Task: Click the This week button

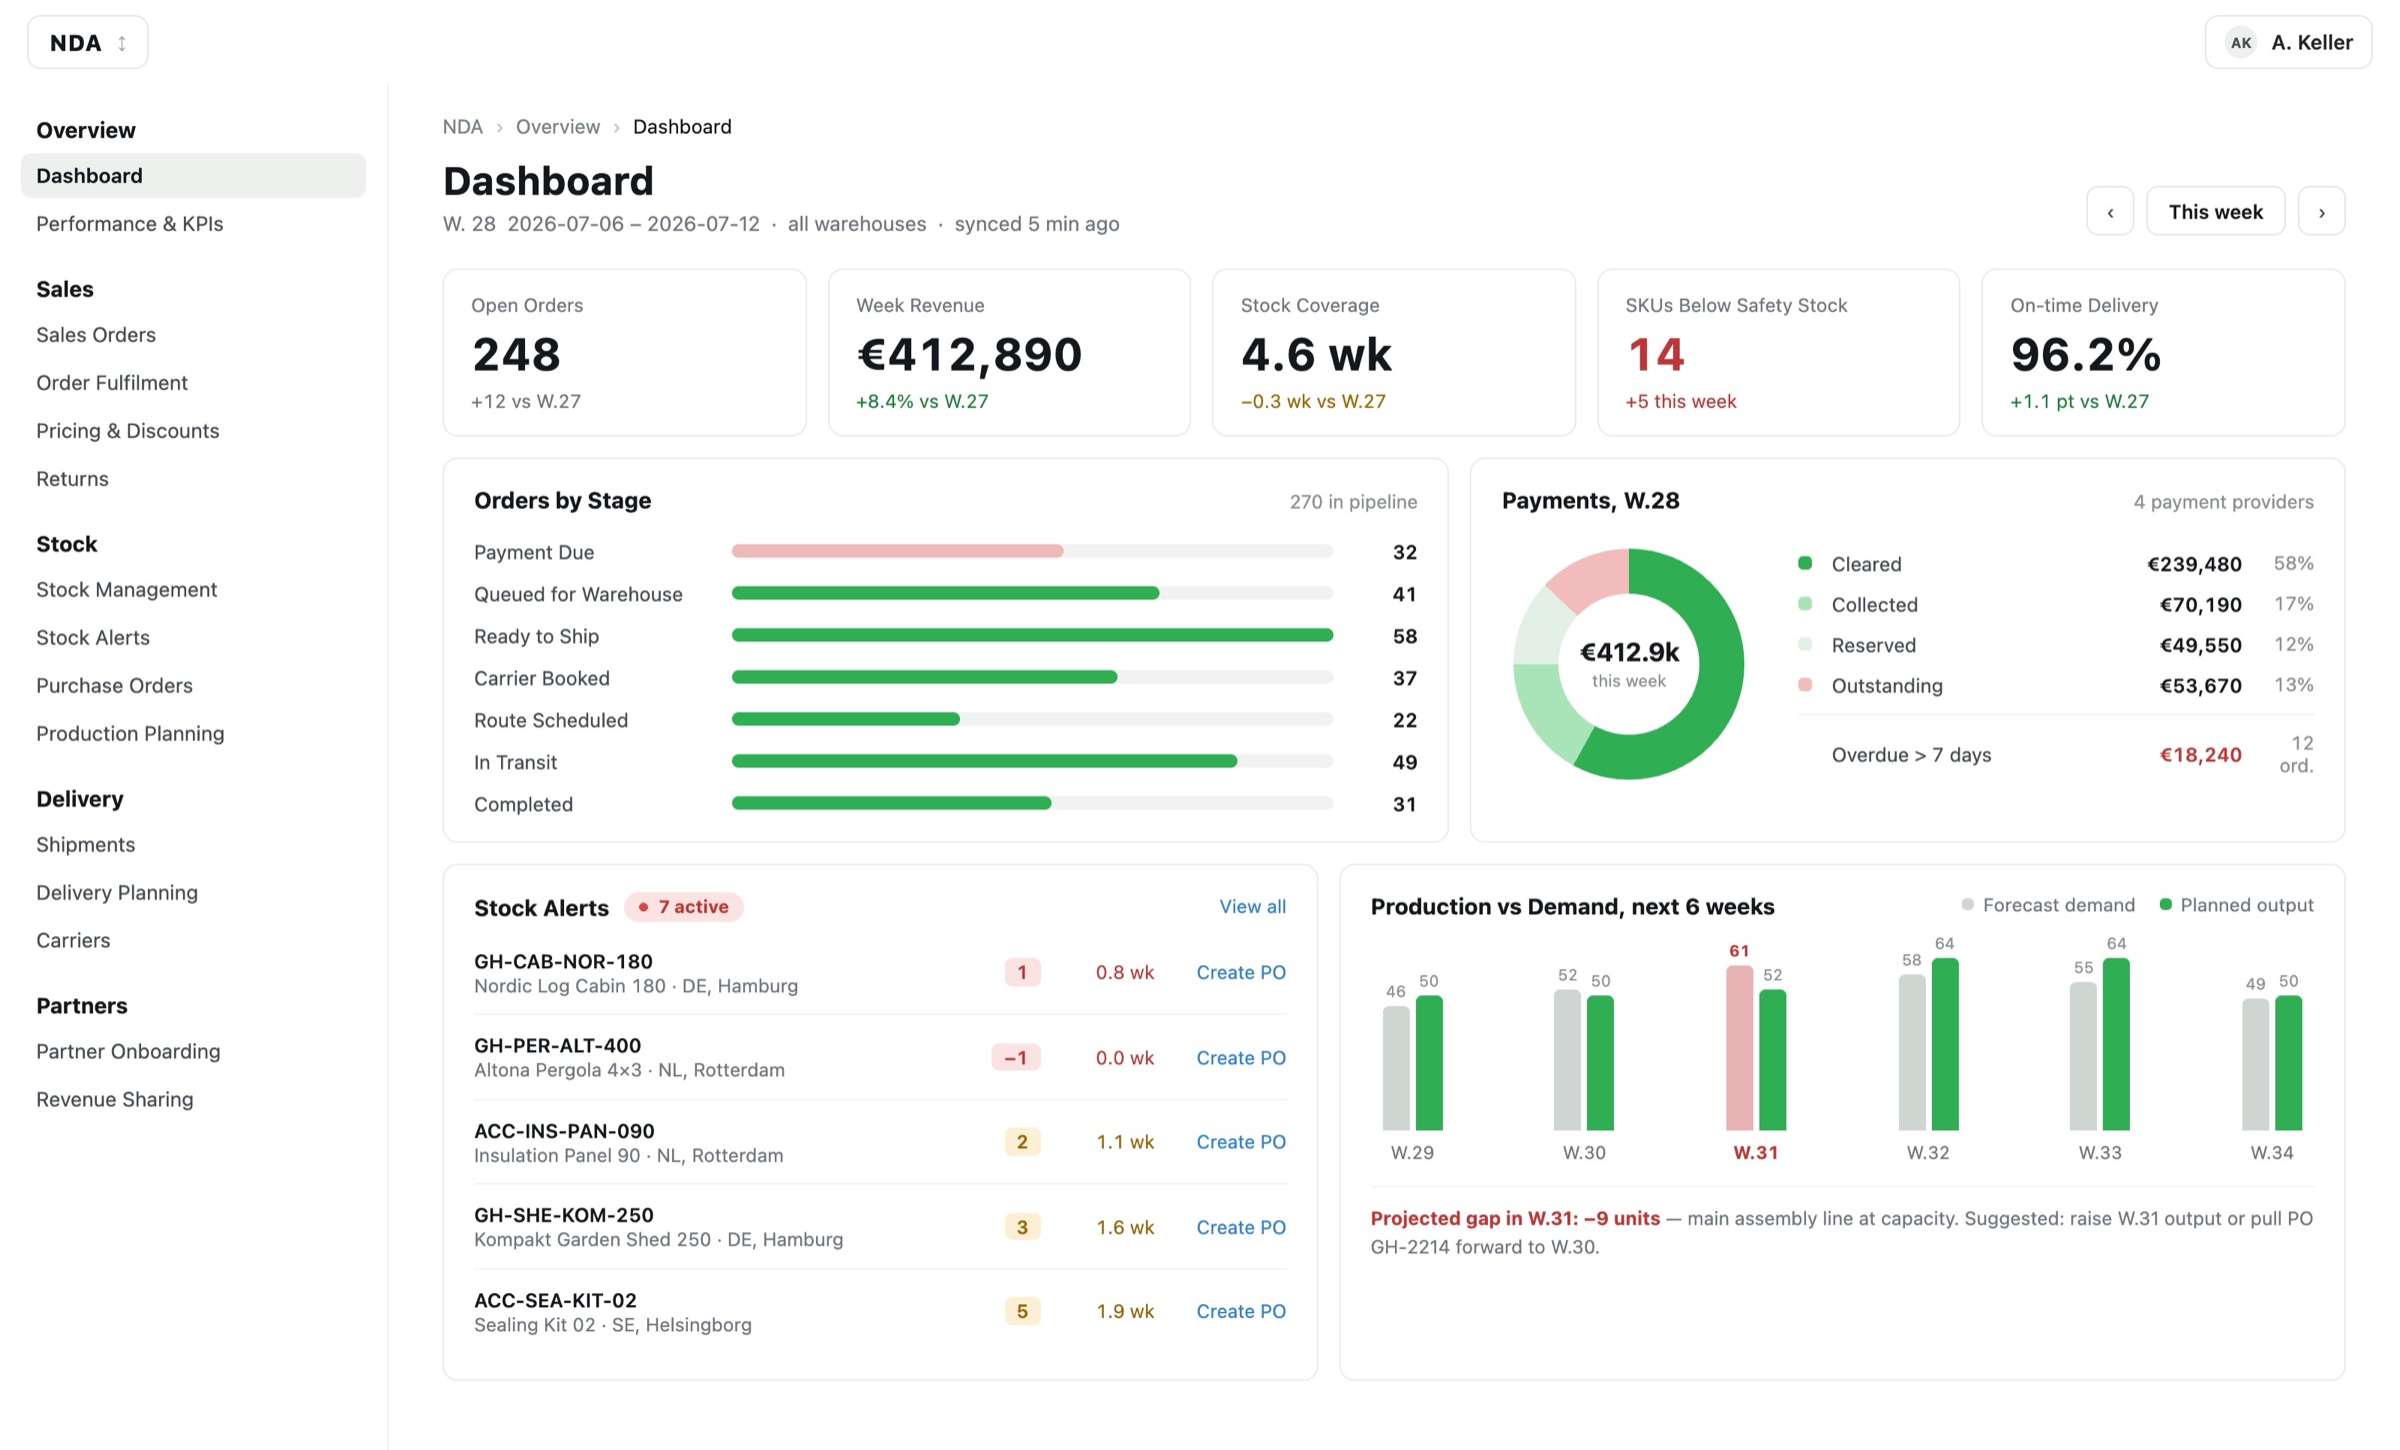Action: tap(2215, 211)
